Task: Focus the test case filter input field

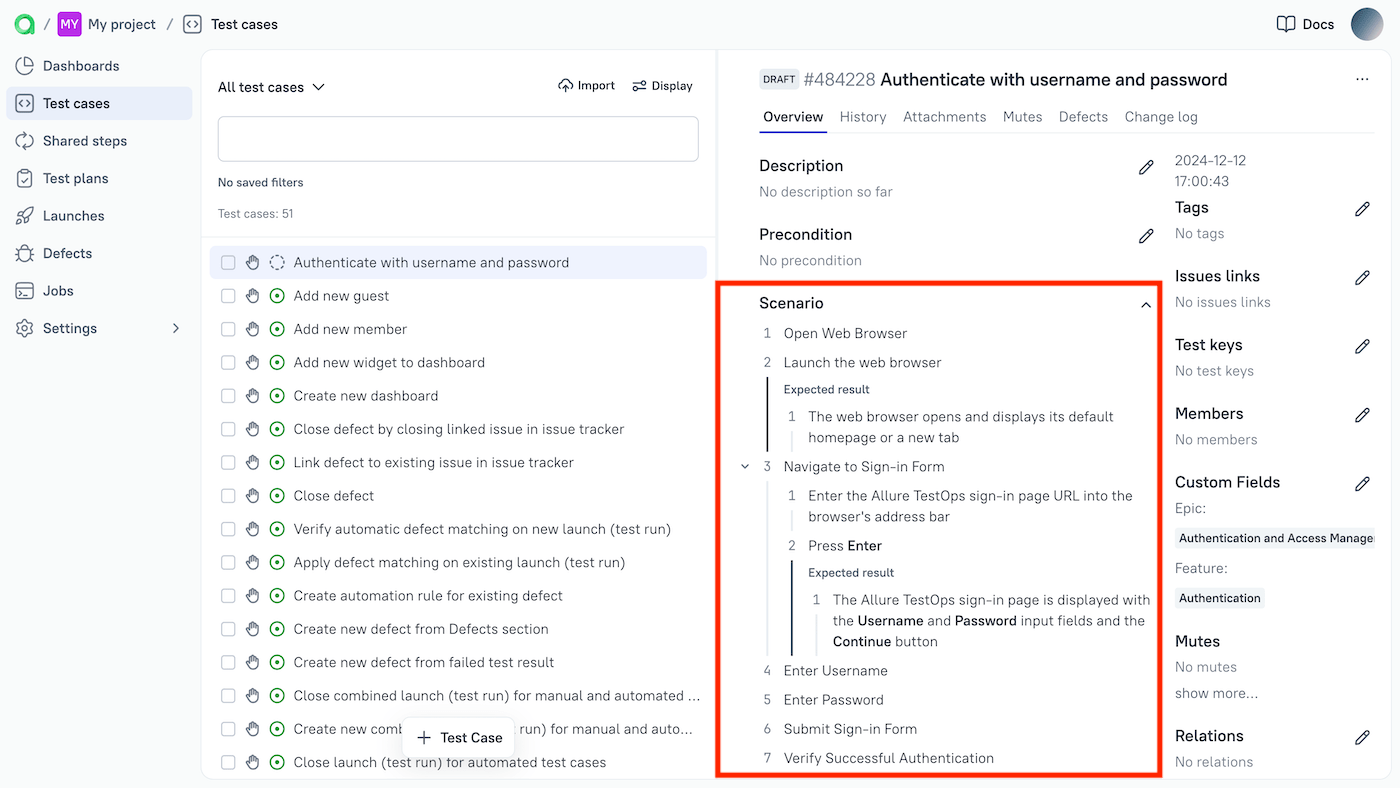Action: (458, 139)
